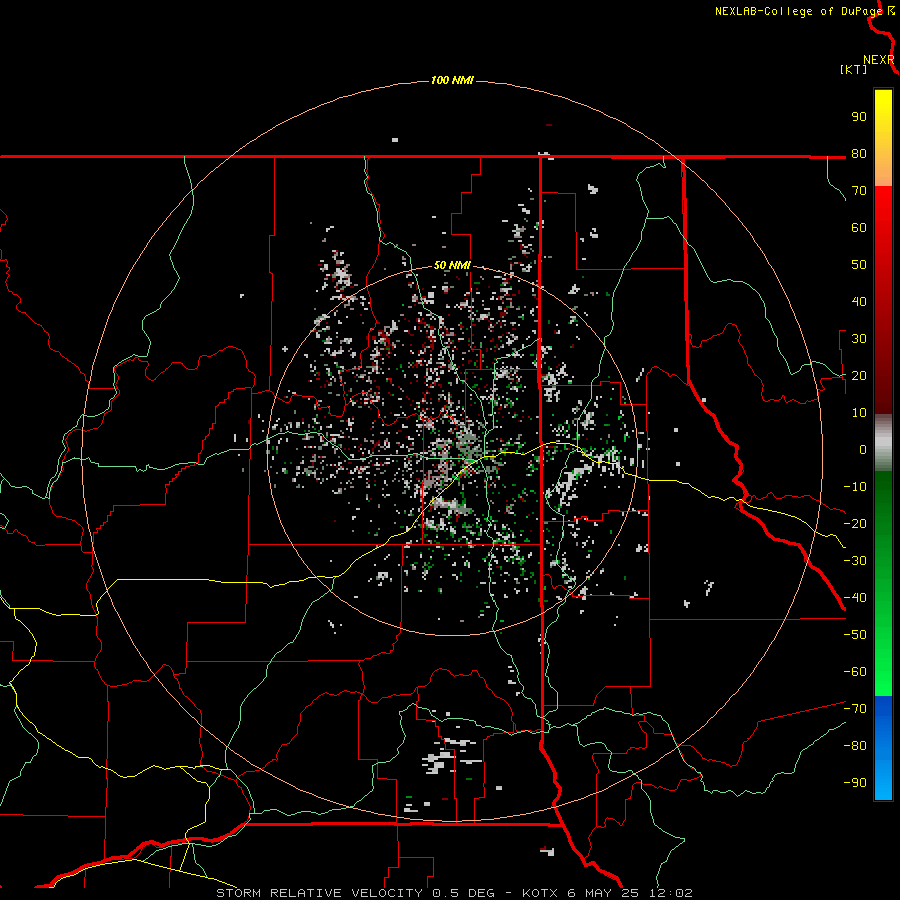The height and width of the screenshot is (900, 900).
Task: Click the 60 value on velocity scale
Action: pyautogui.click(x=859, y=228)
